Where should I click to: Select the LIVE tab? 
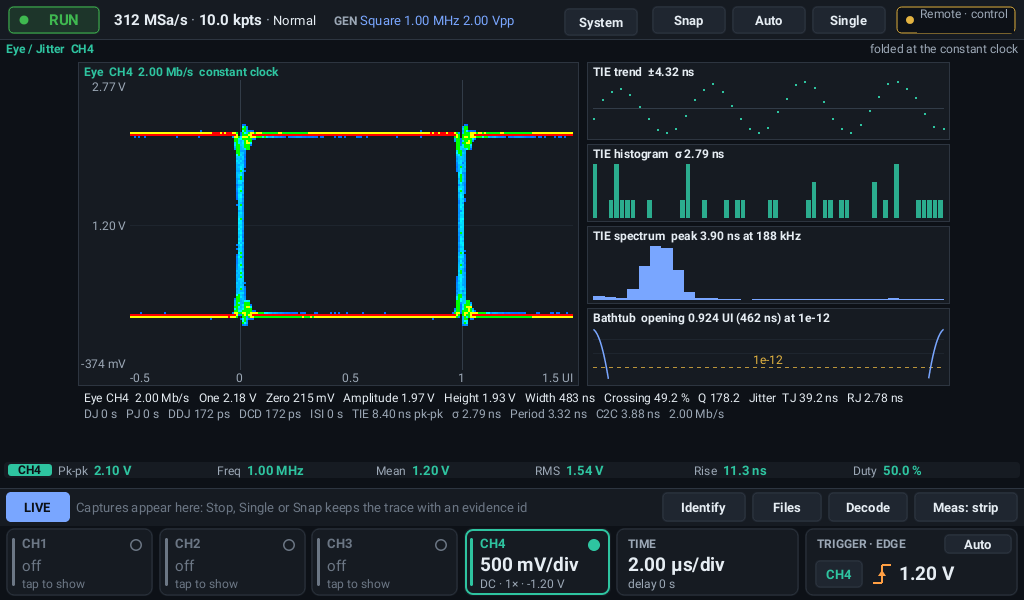(38, 507)
